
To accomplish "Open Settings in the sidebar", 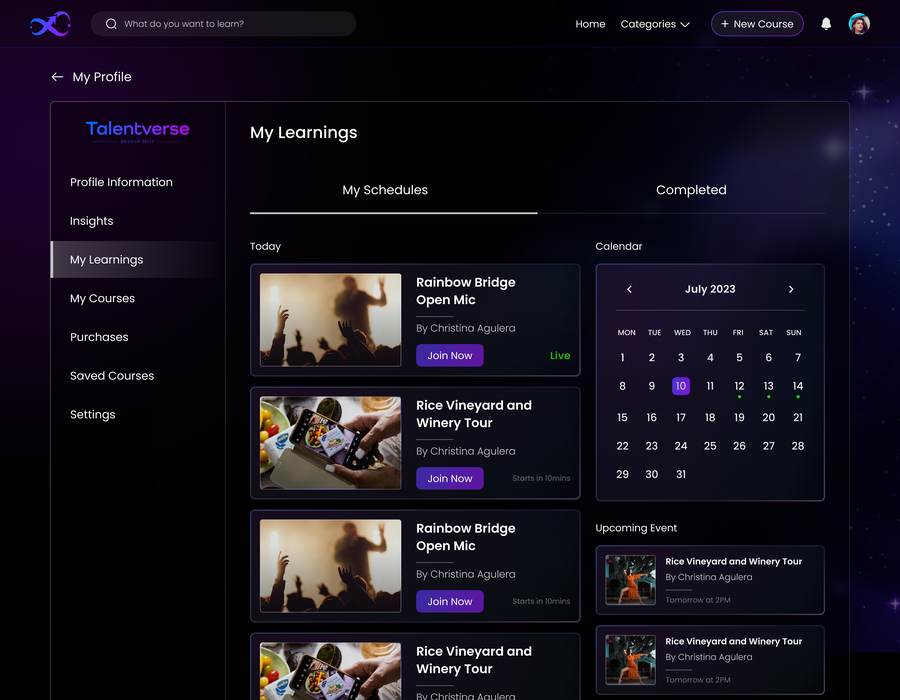I will (92, 414).
